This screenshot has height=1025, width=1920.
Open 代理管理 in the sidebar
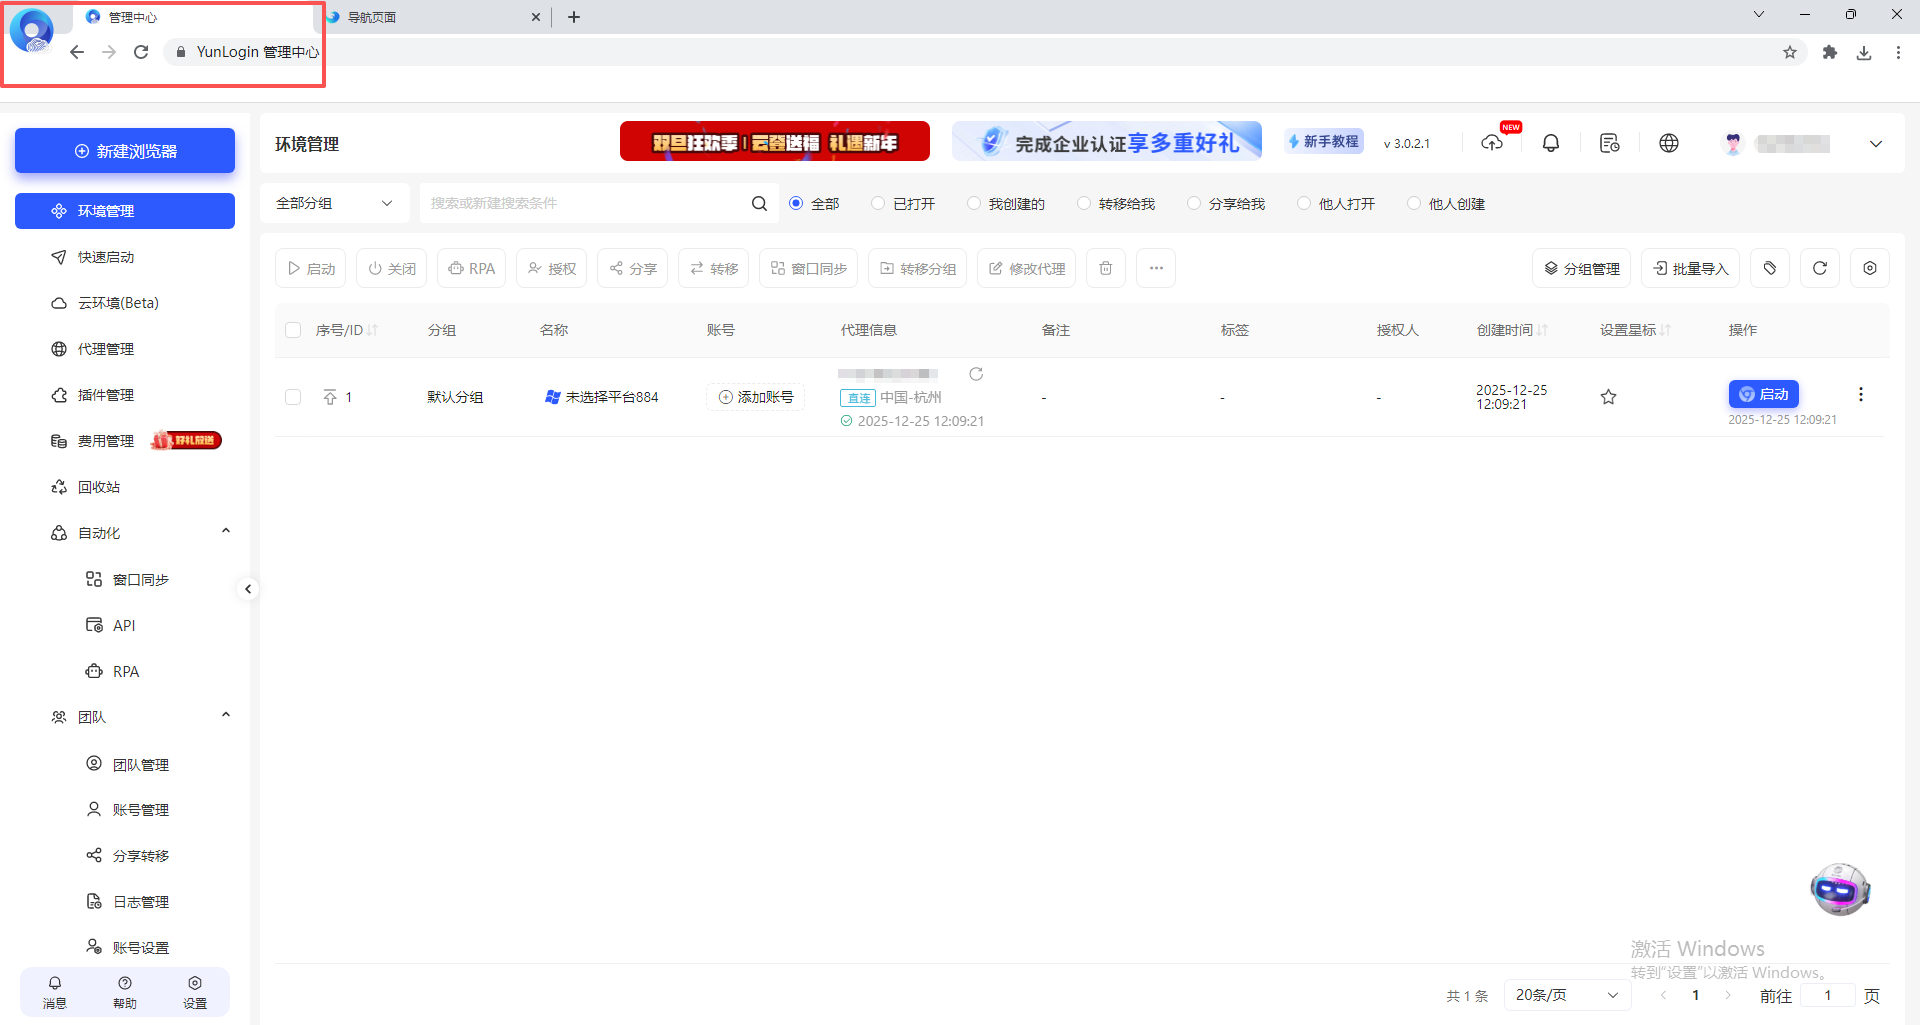point(105,348)
